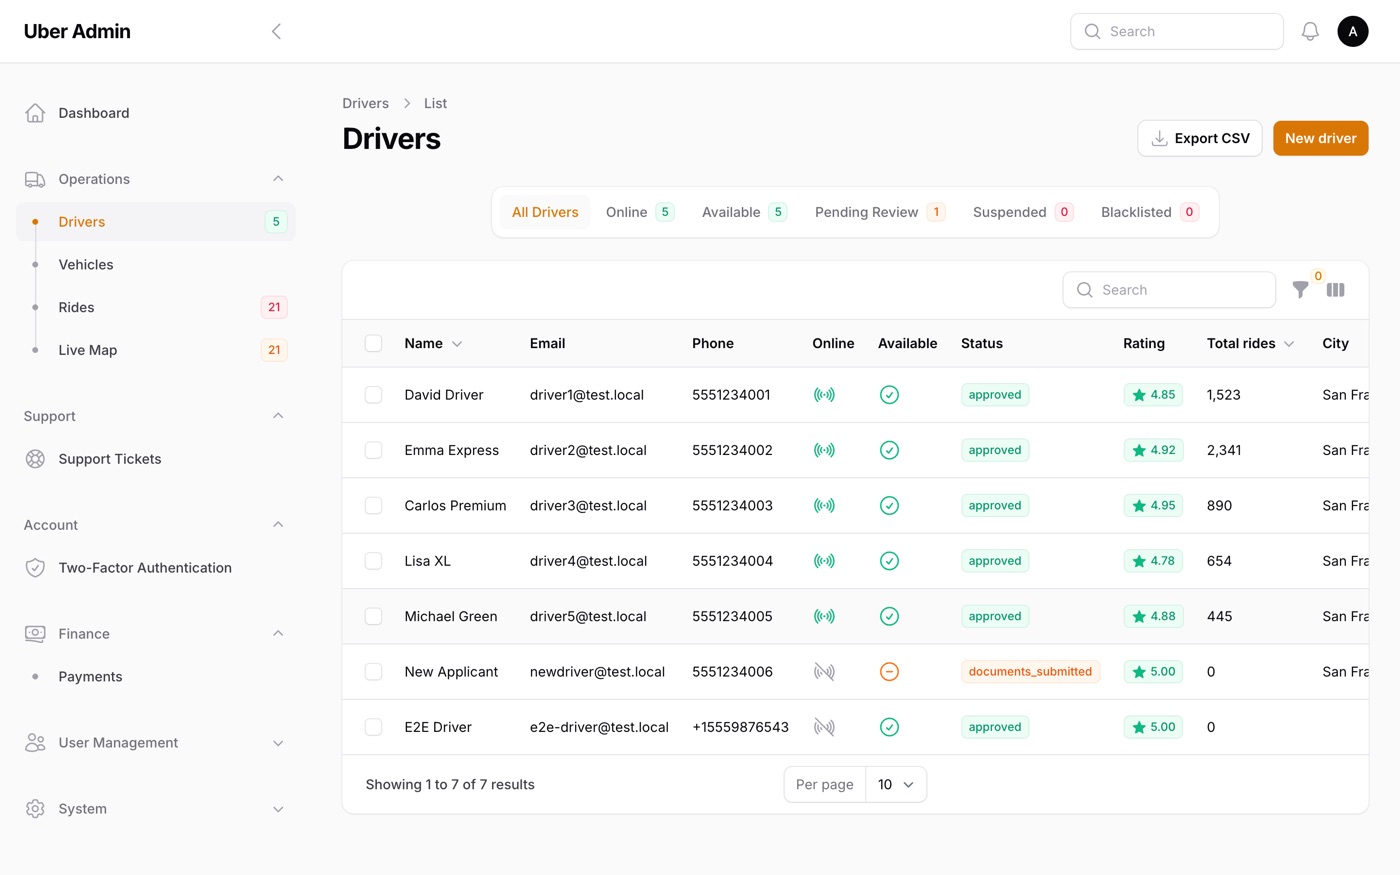Screen dimensions: 1400x875
Task: Select Michael Green's row checkbox
Action: (x=373, y=616)
